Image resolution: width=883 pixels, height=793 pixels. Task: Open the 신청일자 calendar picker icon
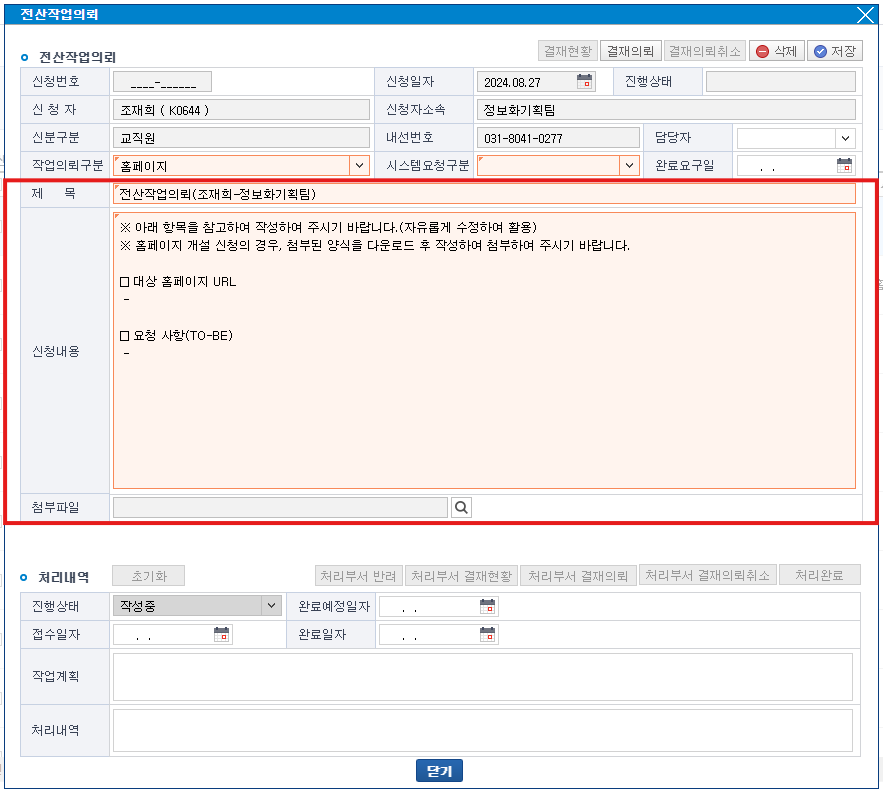pos(585,81)
